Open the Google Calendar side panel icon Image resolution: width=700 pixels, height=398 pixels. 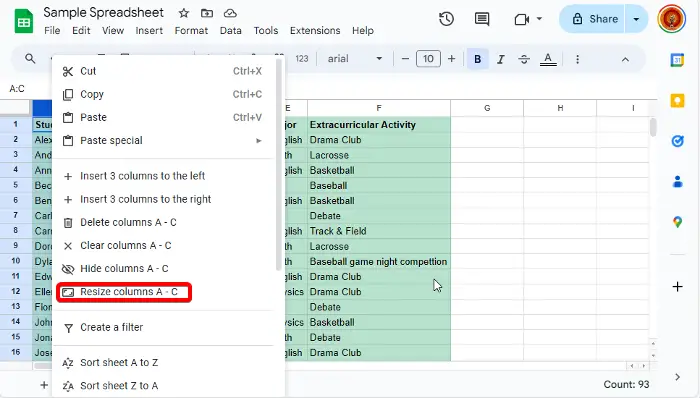click(x=677, y=59)
